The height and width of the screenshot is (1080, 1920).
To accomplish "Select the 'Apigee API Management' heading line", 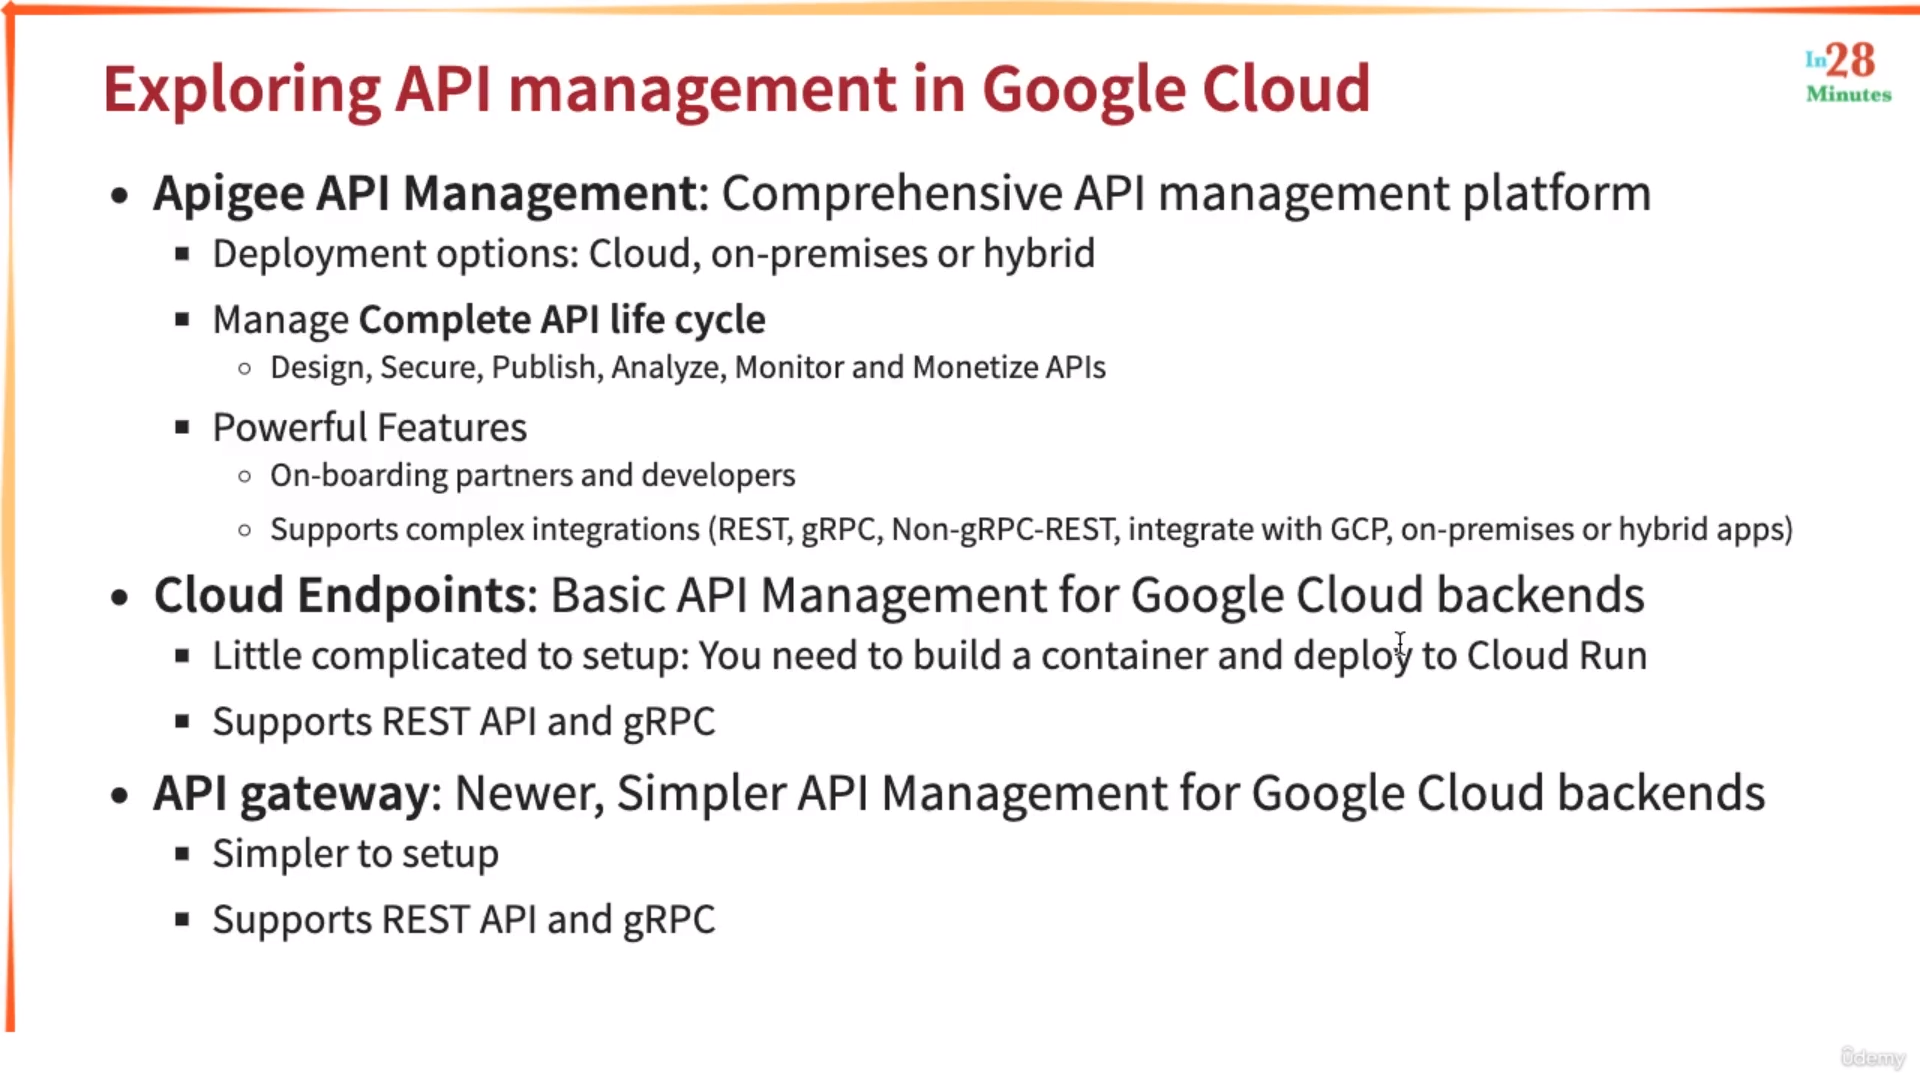I will coord(902,193).
